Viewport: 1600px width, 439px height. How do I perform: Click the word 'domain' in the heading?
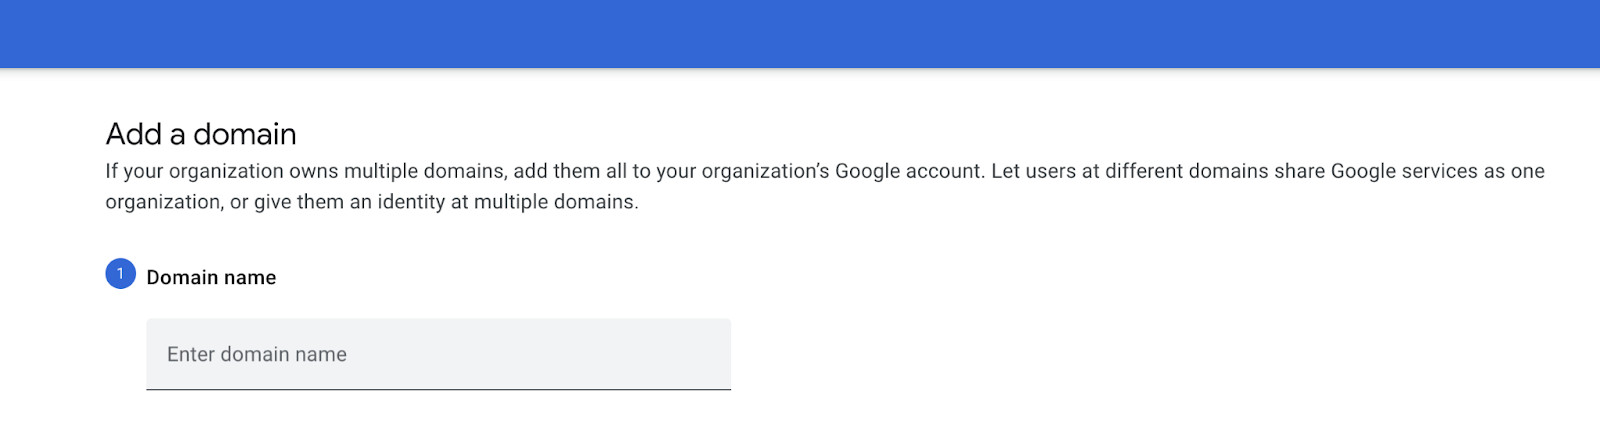pyautogui.click(x=245, y=134)
